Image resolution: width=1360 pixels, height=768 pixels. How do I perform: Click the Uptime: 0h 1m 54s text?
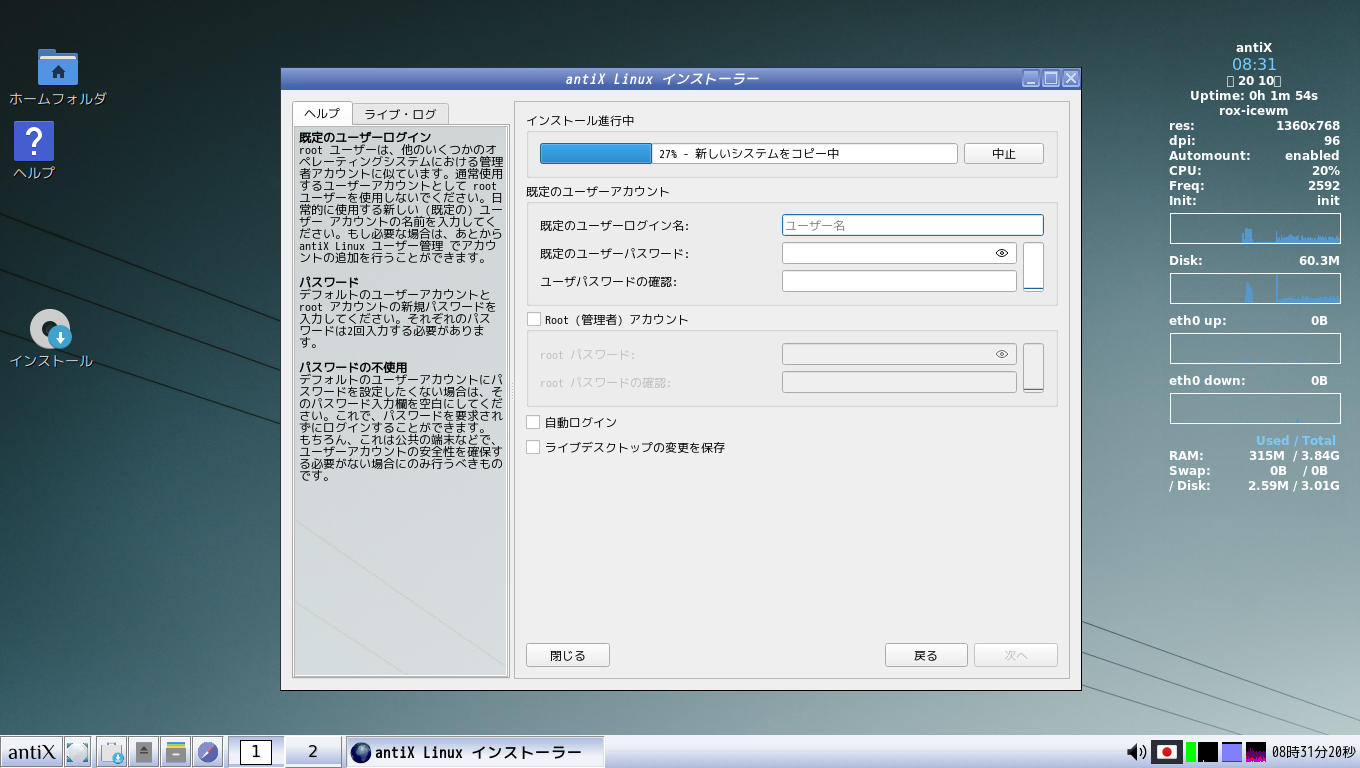(x=1254, y=96)
